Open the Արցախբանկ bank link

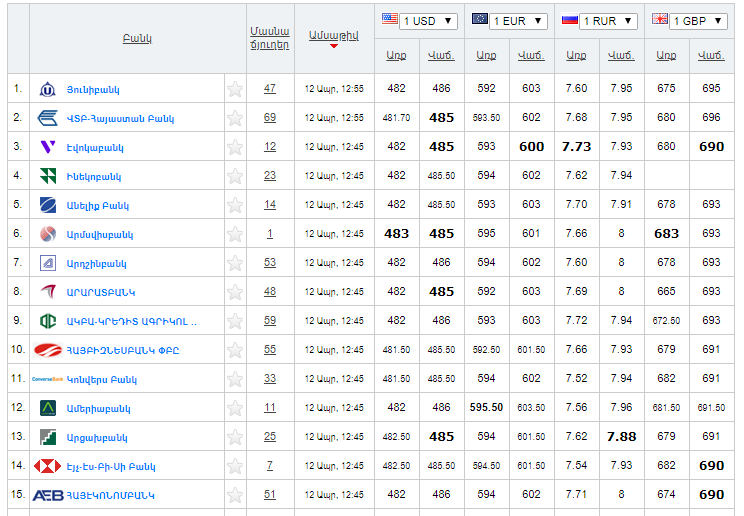(x=97, y=438)
